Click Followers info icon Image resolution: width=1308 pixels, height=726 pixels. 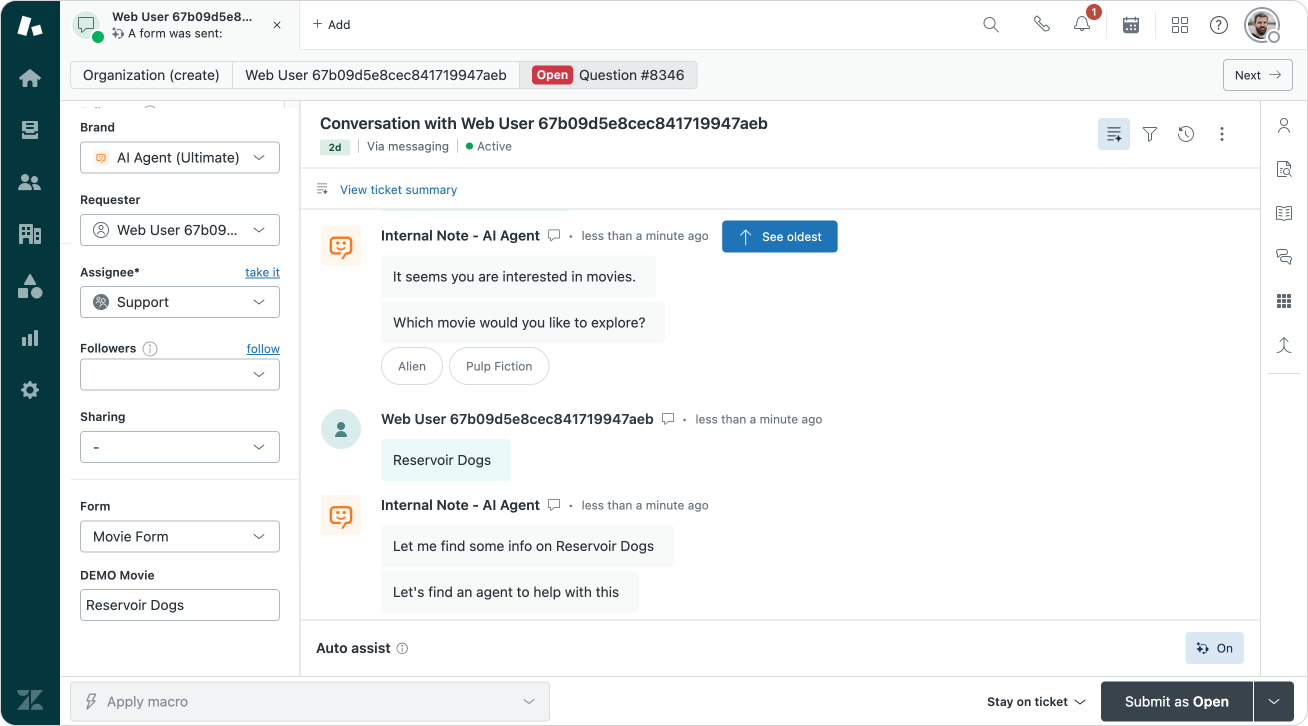tap(150, 349)
